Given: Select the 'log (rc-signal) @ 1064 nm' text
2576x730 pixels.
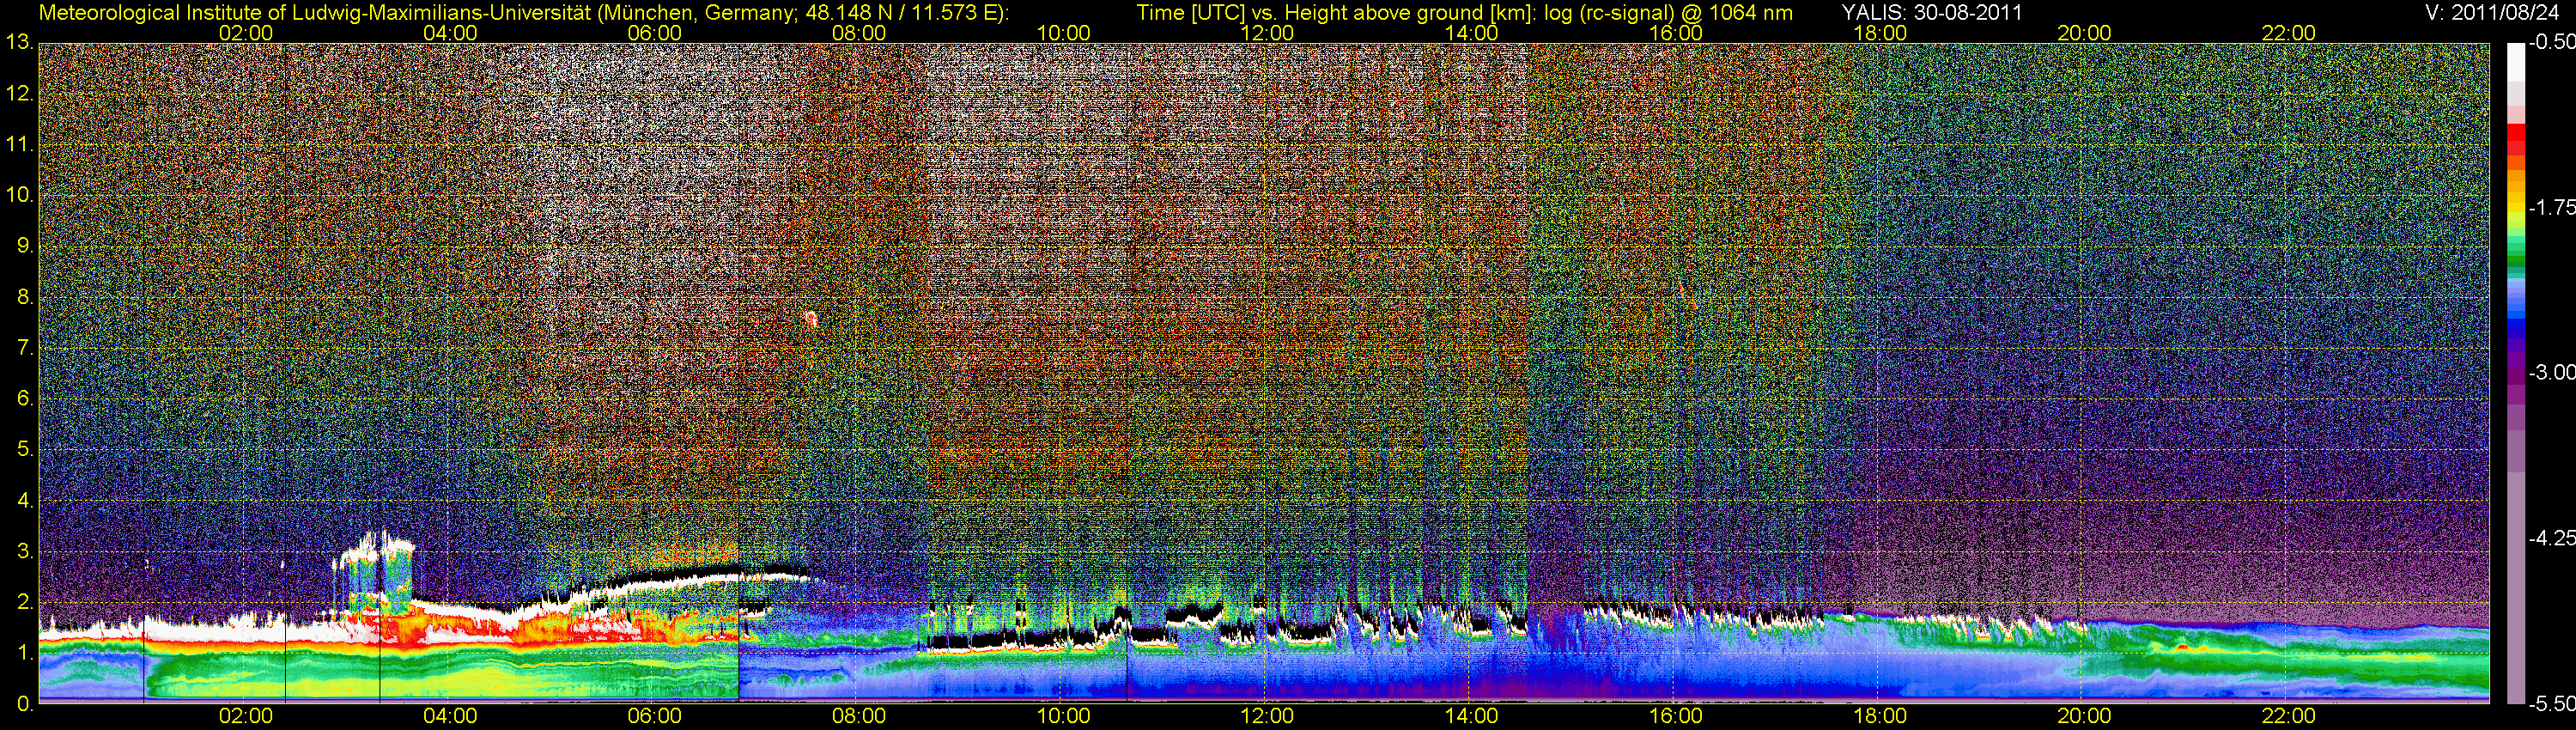Looking at the screenshot, I should point(1669,13).
